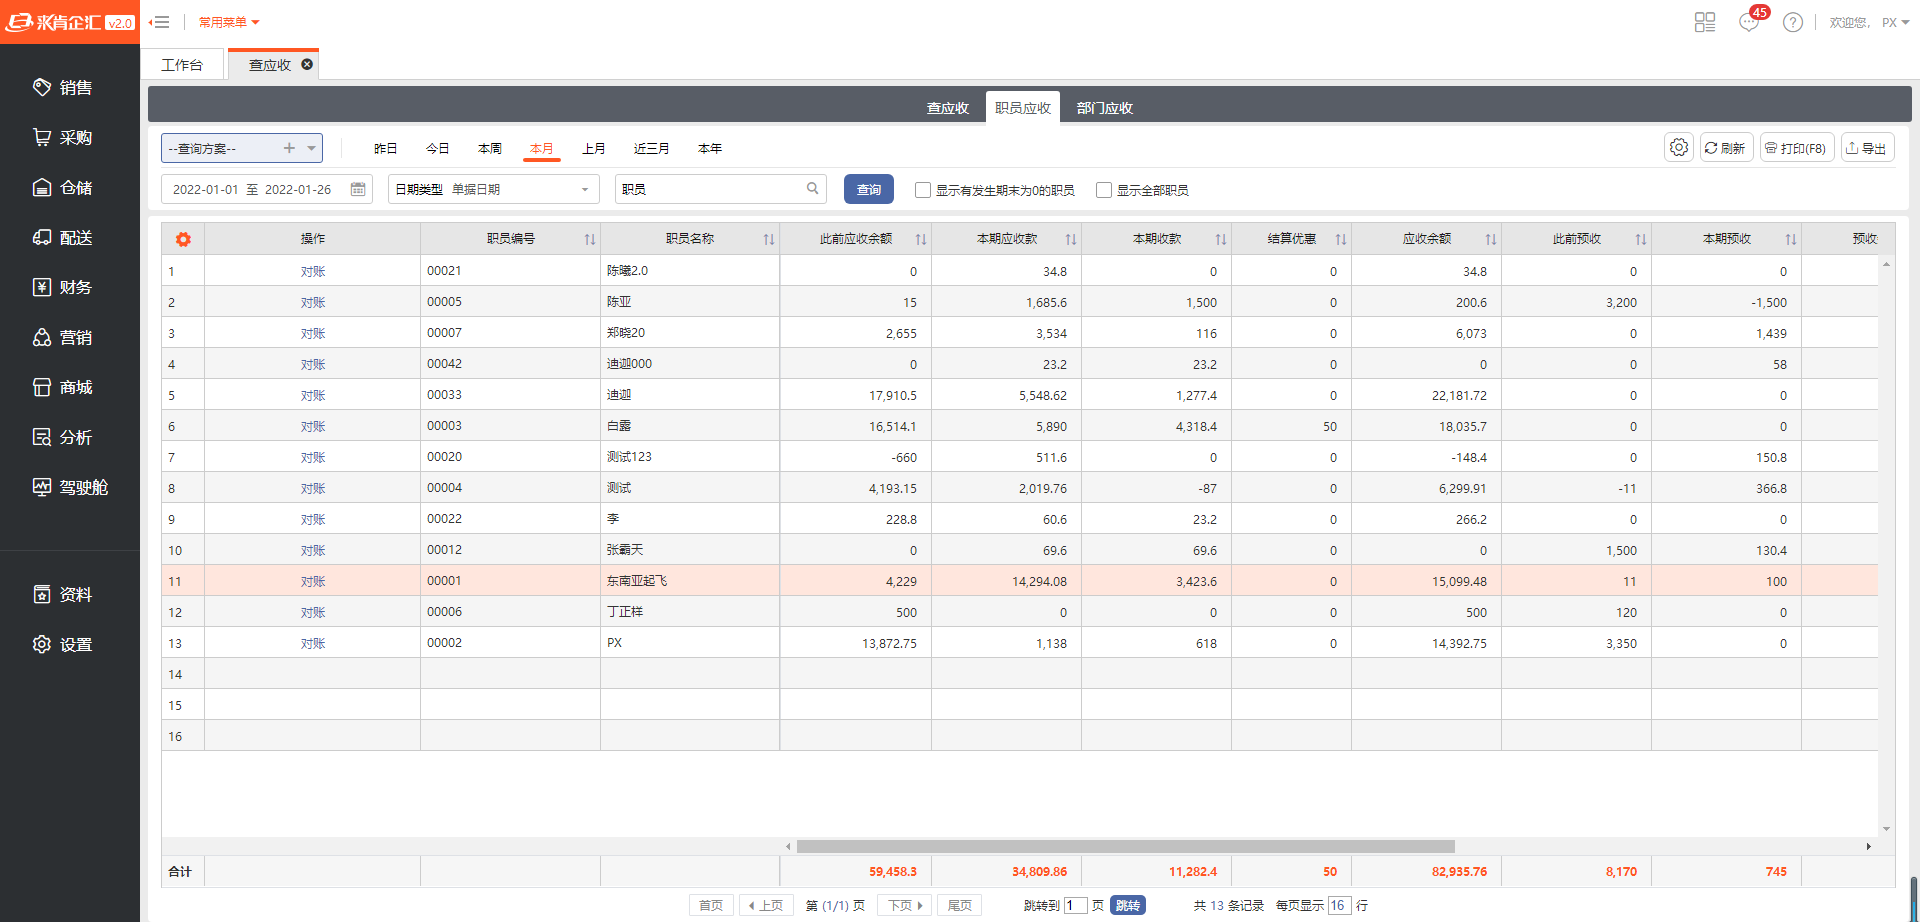Switch to the 部门应收 tab
Screen dimensions: 1920x922
(1104, 108)
